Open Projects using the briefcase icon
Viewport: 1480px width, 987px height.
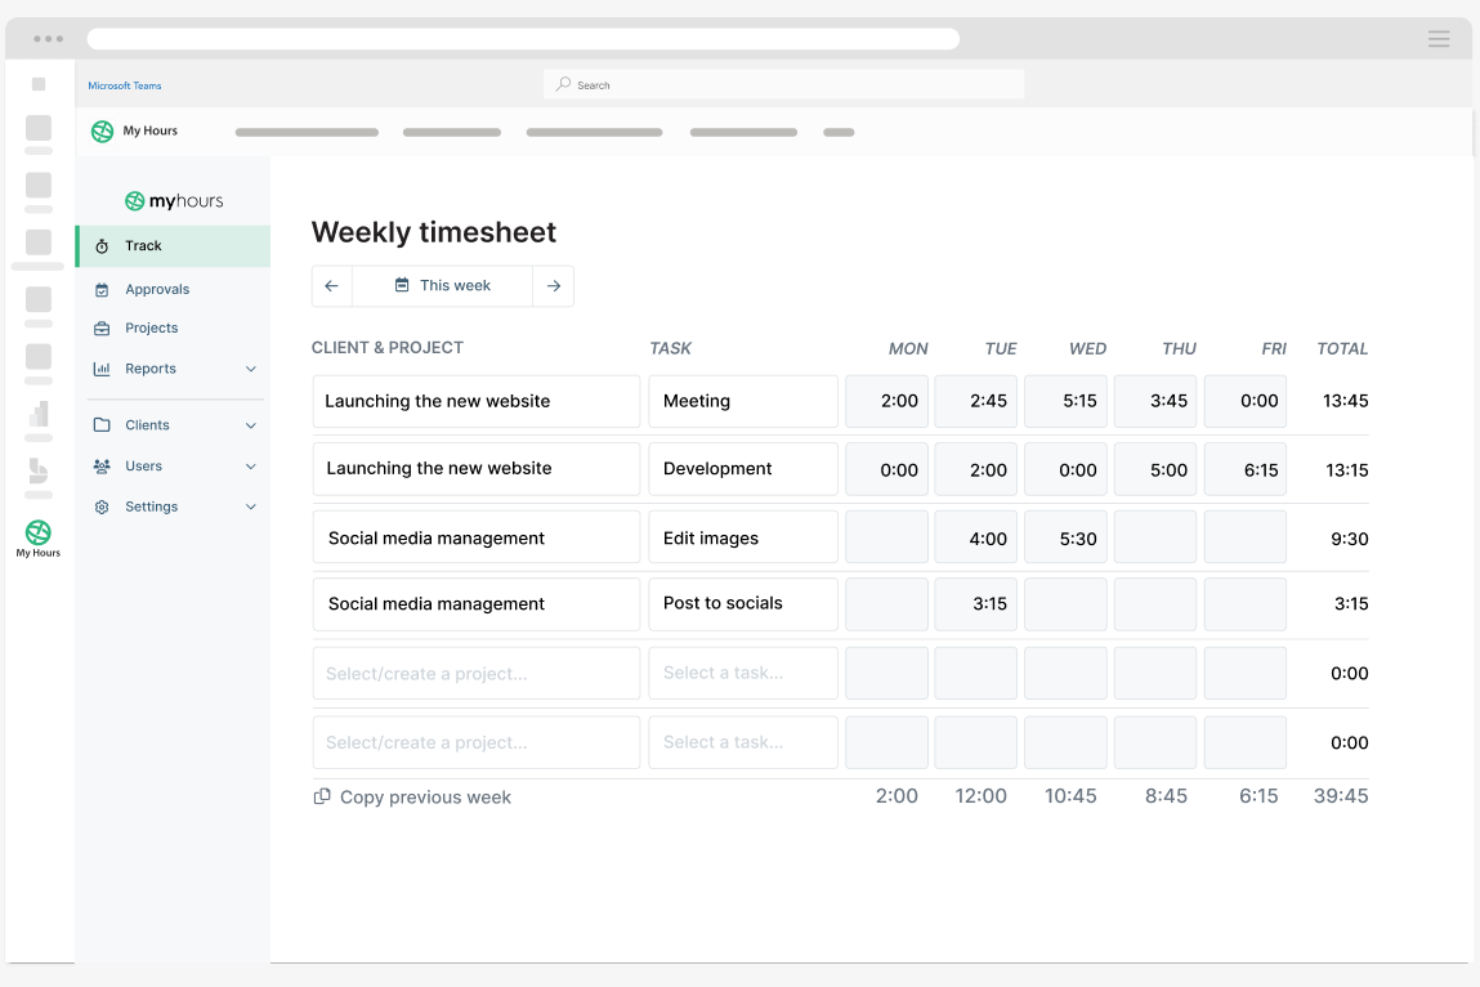[x=101, y=328]
